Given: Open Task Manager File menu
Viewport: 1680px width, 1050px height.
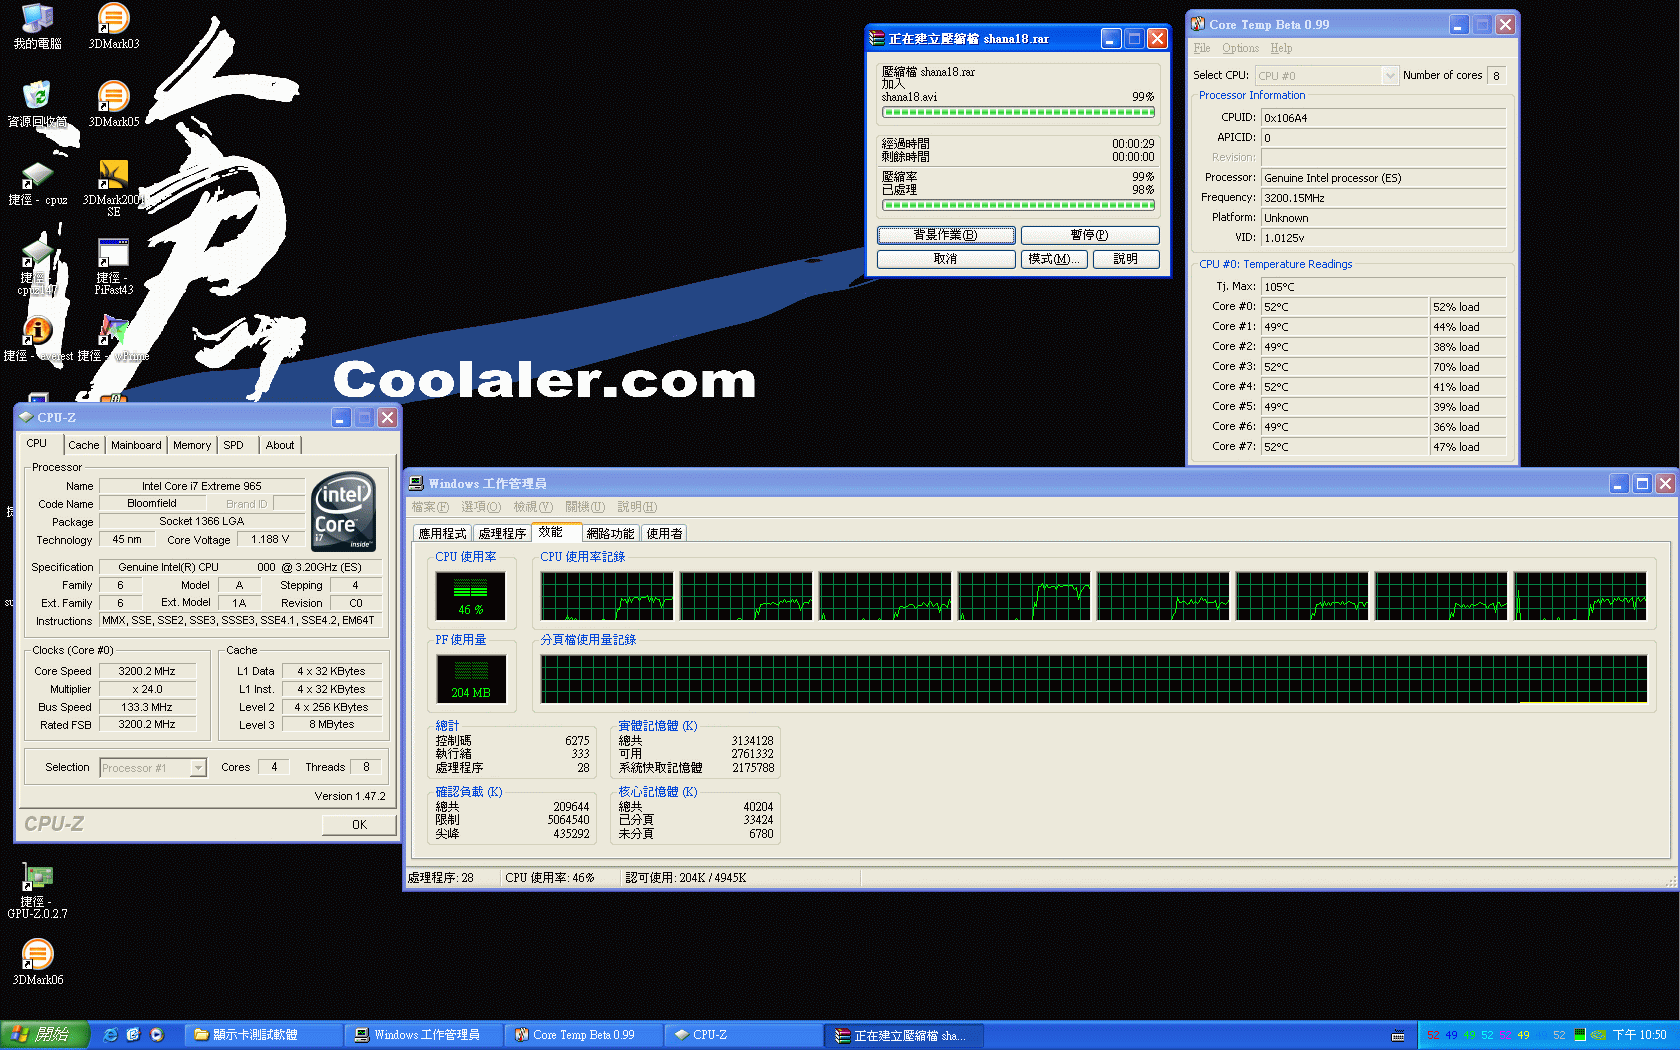Looking at the screenshot, I should tap(430, 507).
